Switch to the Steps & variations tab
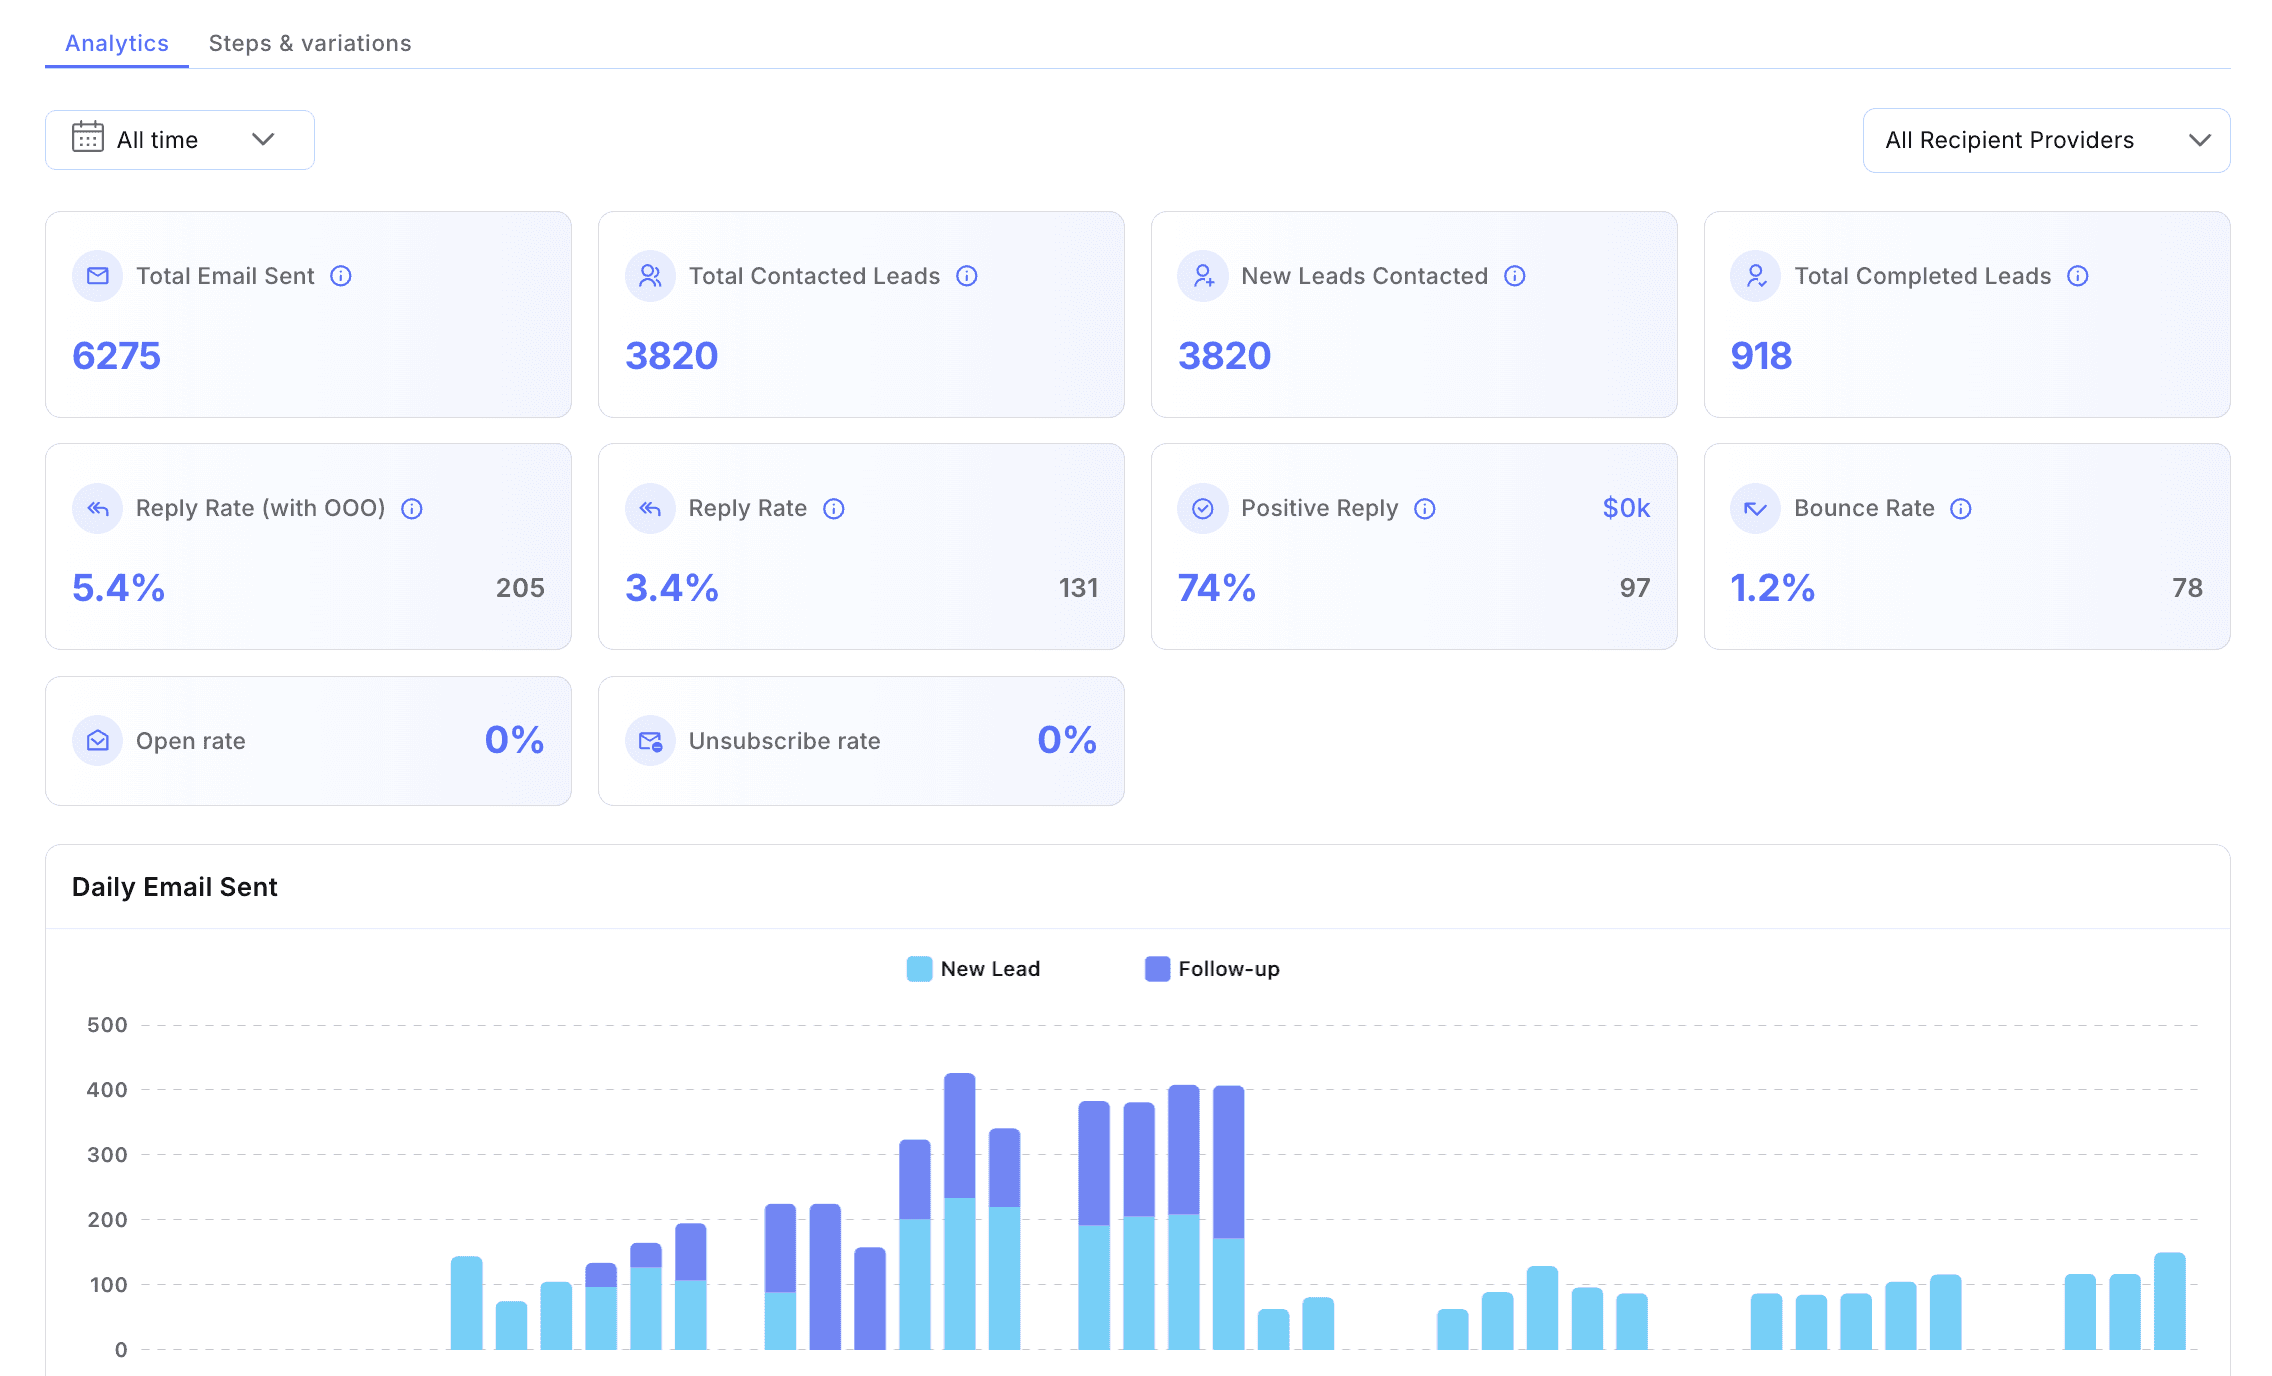 pyautogui.click(x=310, y=43)
